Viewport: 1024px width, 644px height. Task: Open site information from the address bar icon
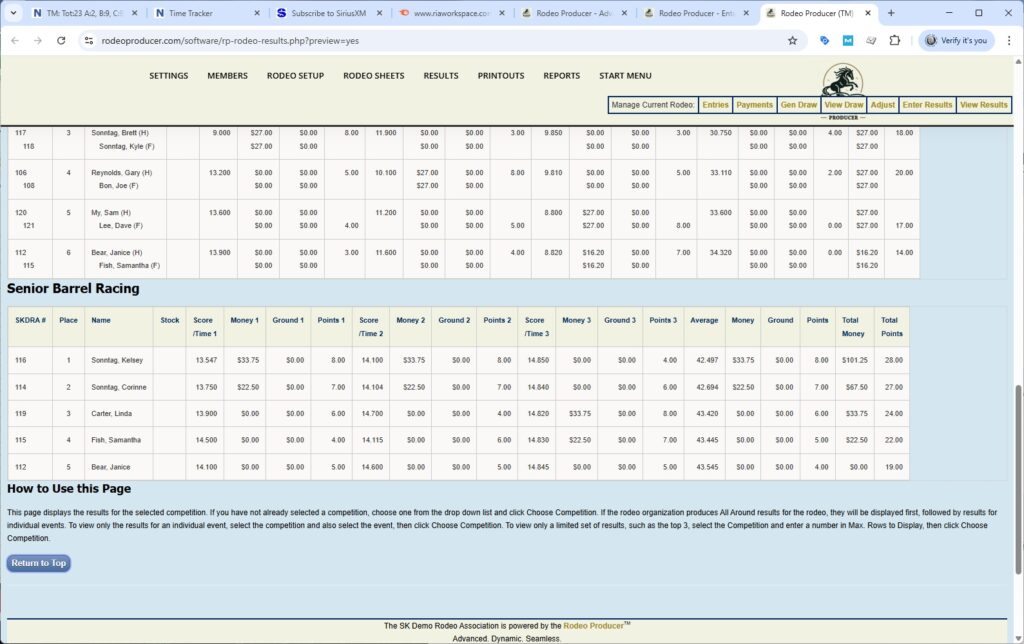(89, 40)
